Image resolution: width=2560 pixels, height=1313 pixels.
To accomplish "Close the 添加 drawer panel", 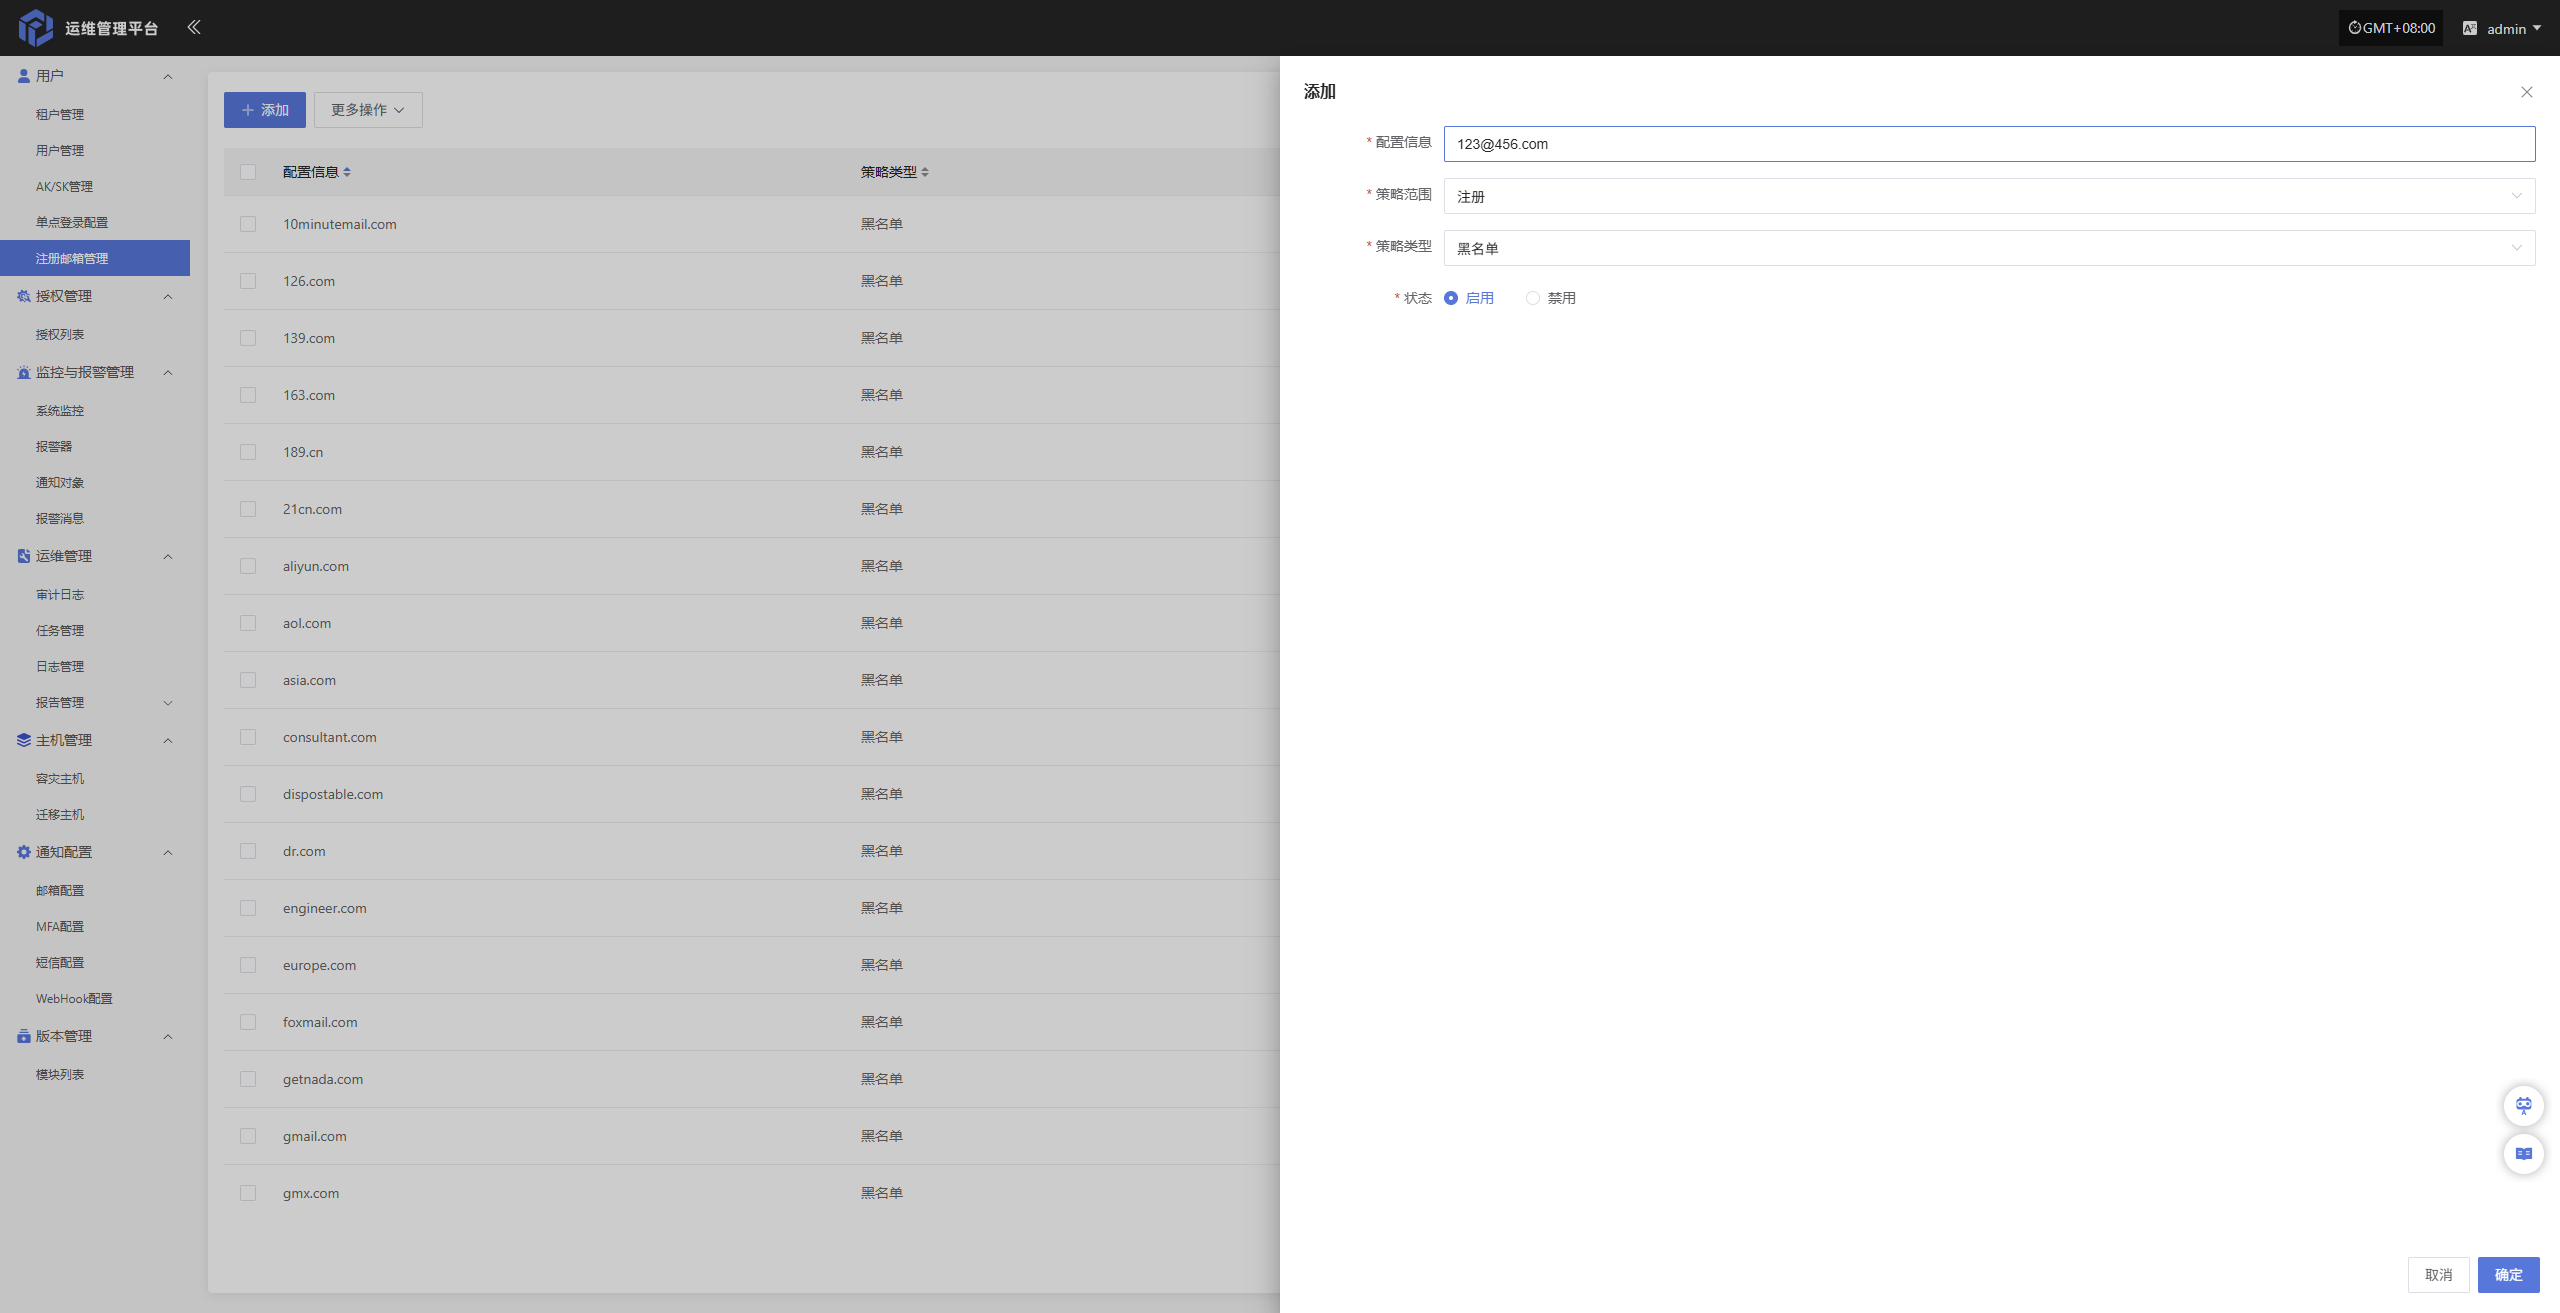I will (2526, 92).
